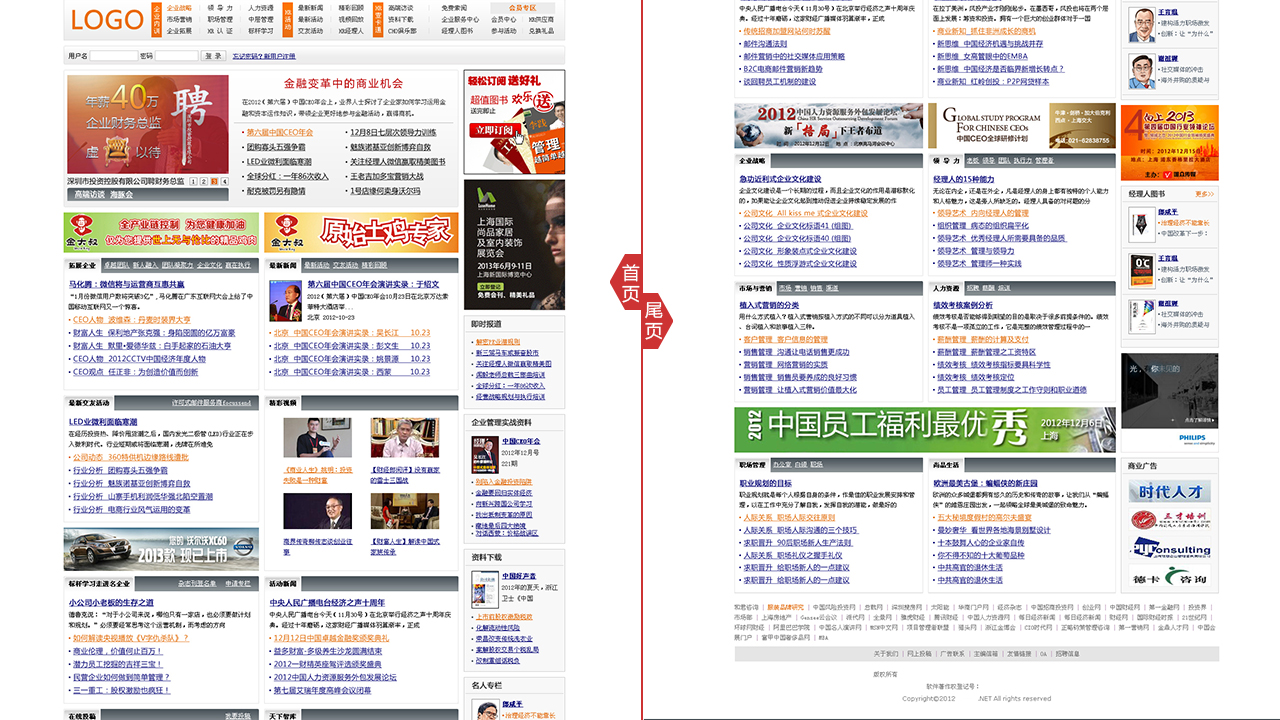
Task: Click the 登录 login button
Action: click(x=214, y=56)
